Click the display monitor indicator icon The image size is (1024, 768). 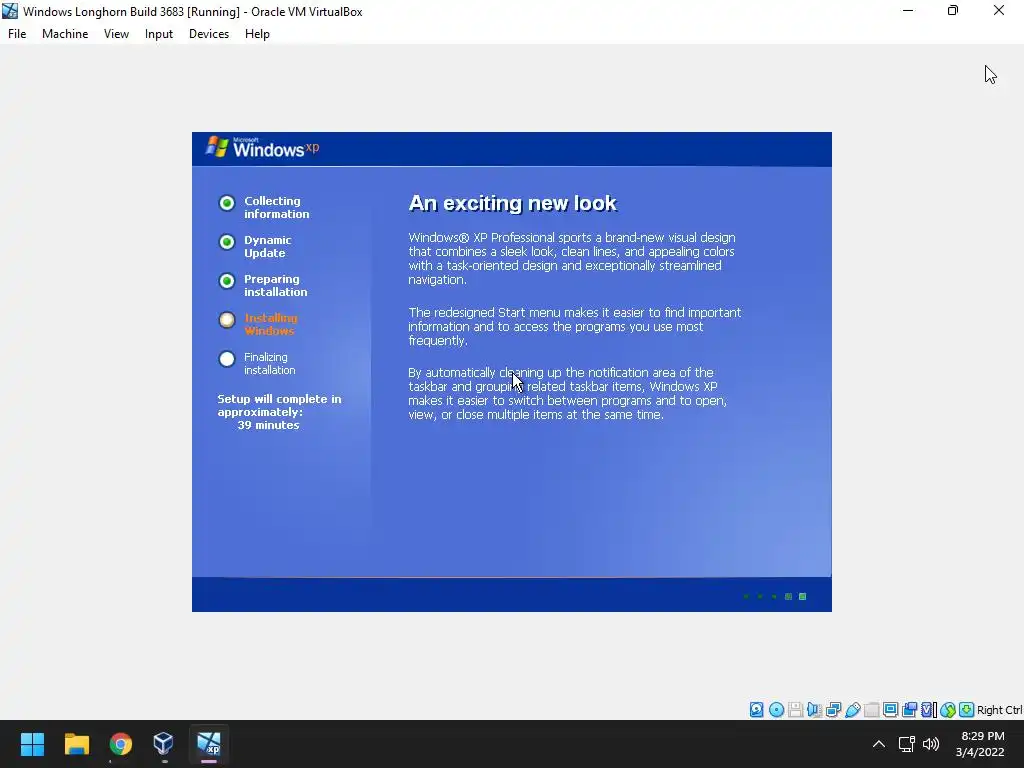click(x=890, y=709)
